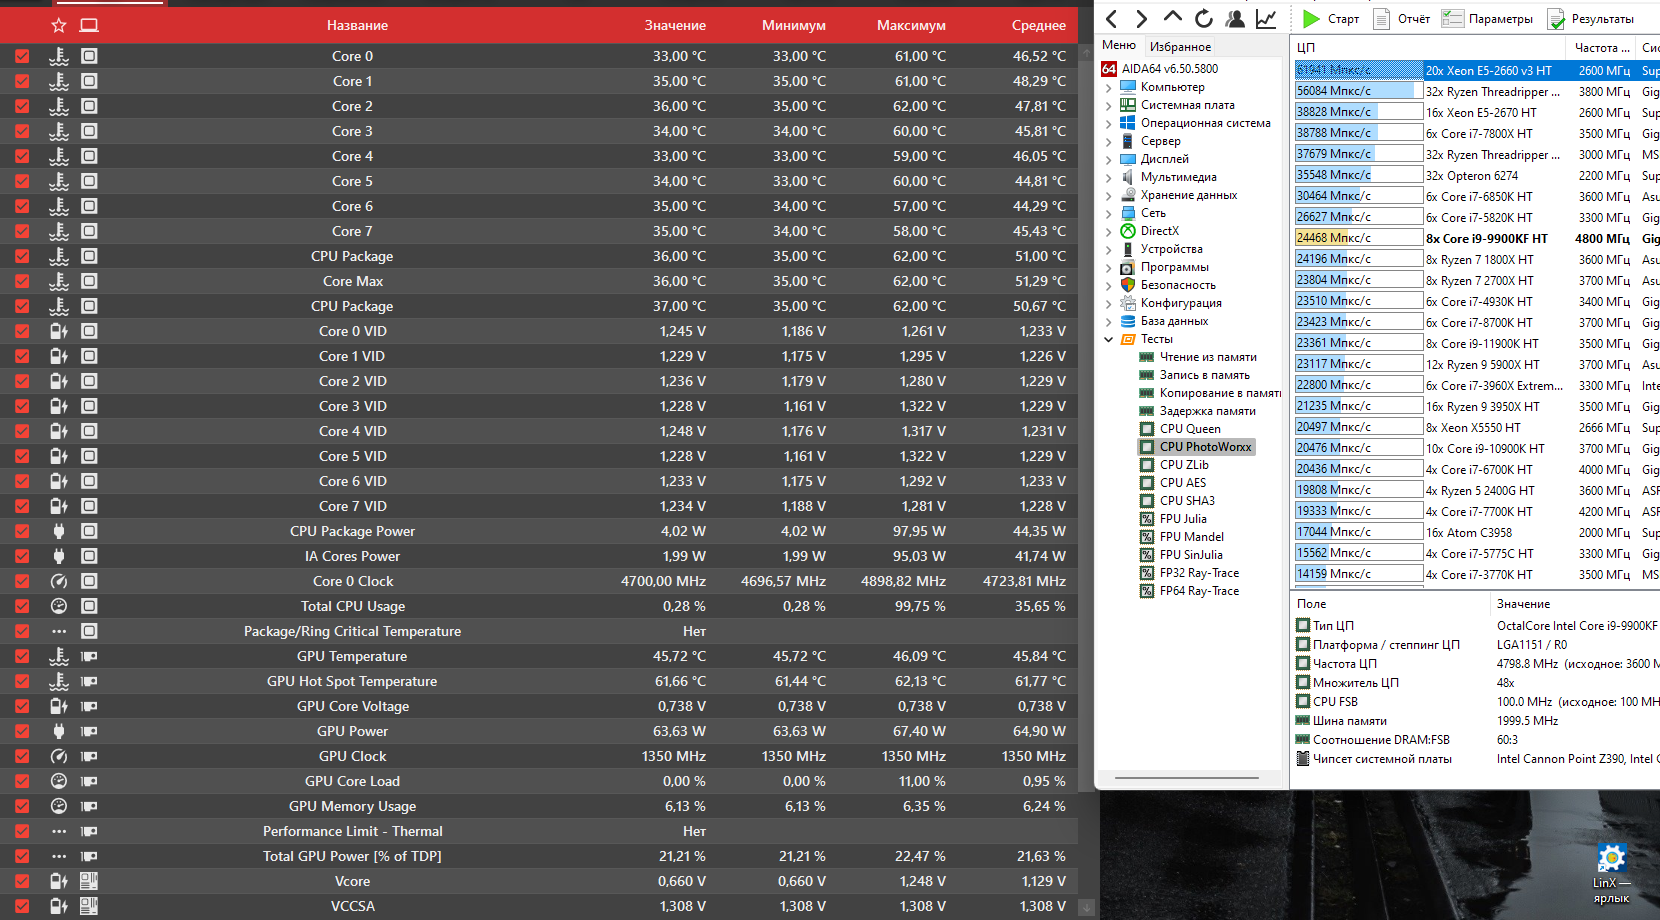Click the DirectX Xbox icon in the tree
1660x920 pixels.
pos(1128,231)
